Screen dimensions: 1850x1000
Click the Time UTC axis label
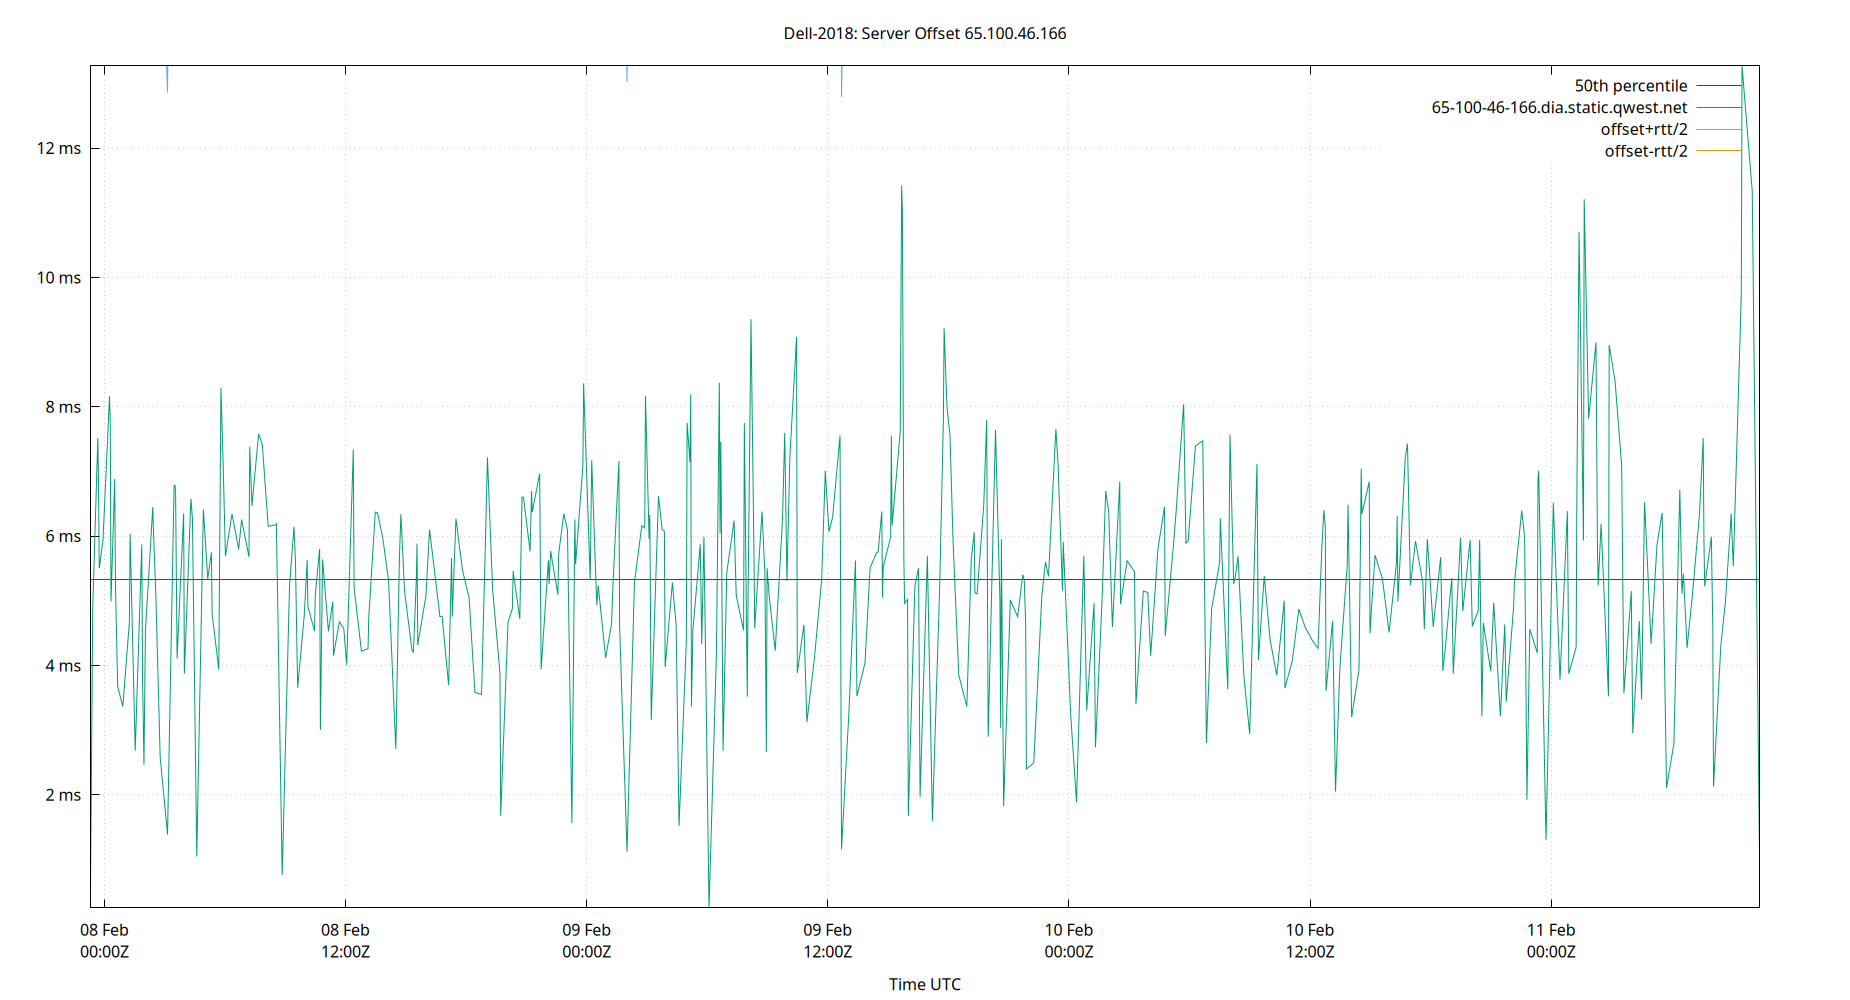[x=925, y=984]
